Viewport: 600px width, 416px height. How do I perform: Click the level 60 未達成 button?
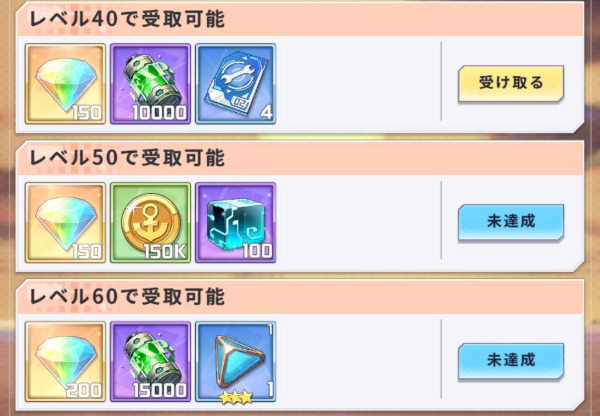(511, 361)
